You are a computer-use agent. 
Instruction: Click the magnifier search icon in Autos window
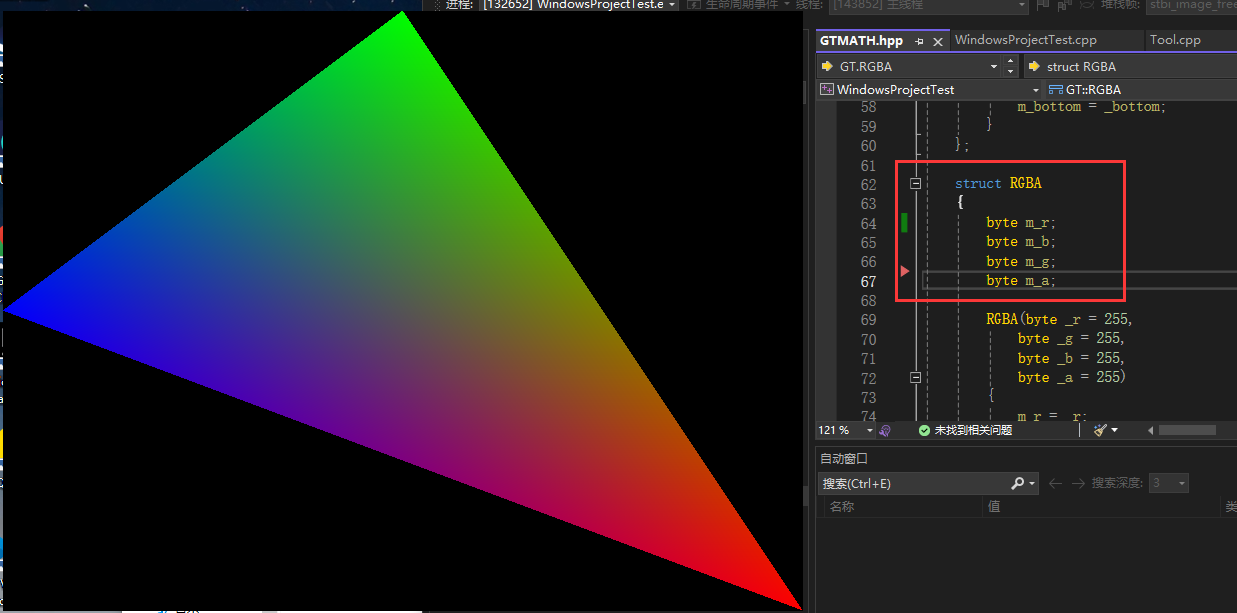click(1018, 483)
